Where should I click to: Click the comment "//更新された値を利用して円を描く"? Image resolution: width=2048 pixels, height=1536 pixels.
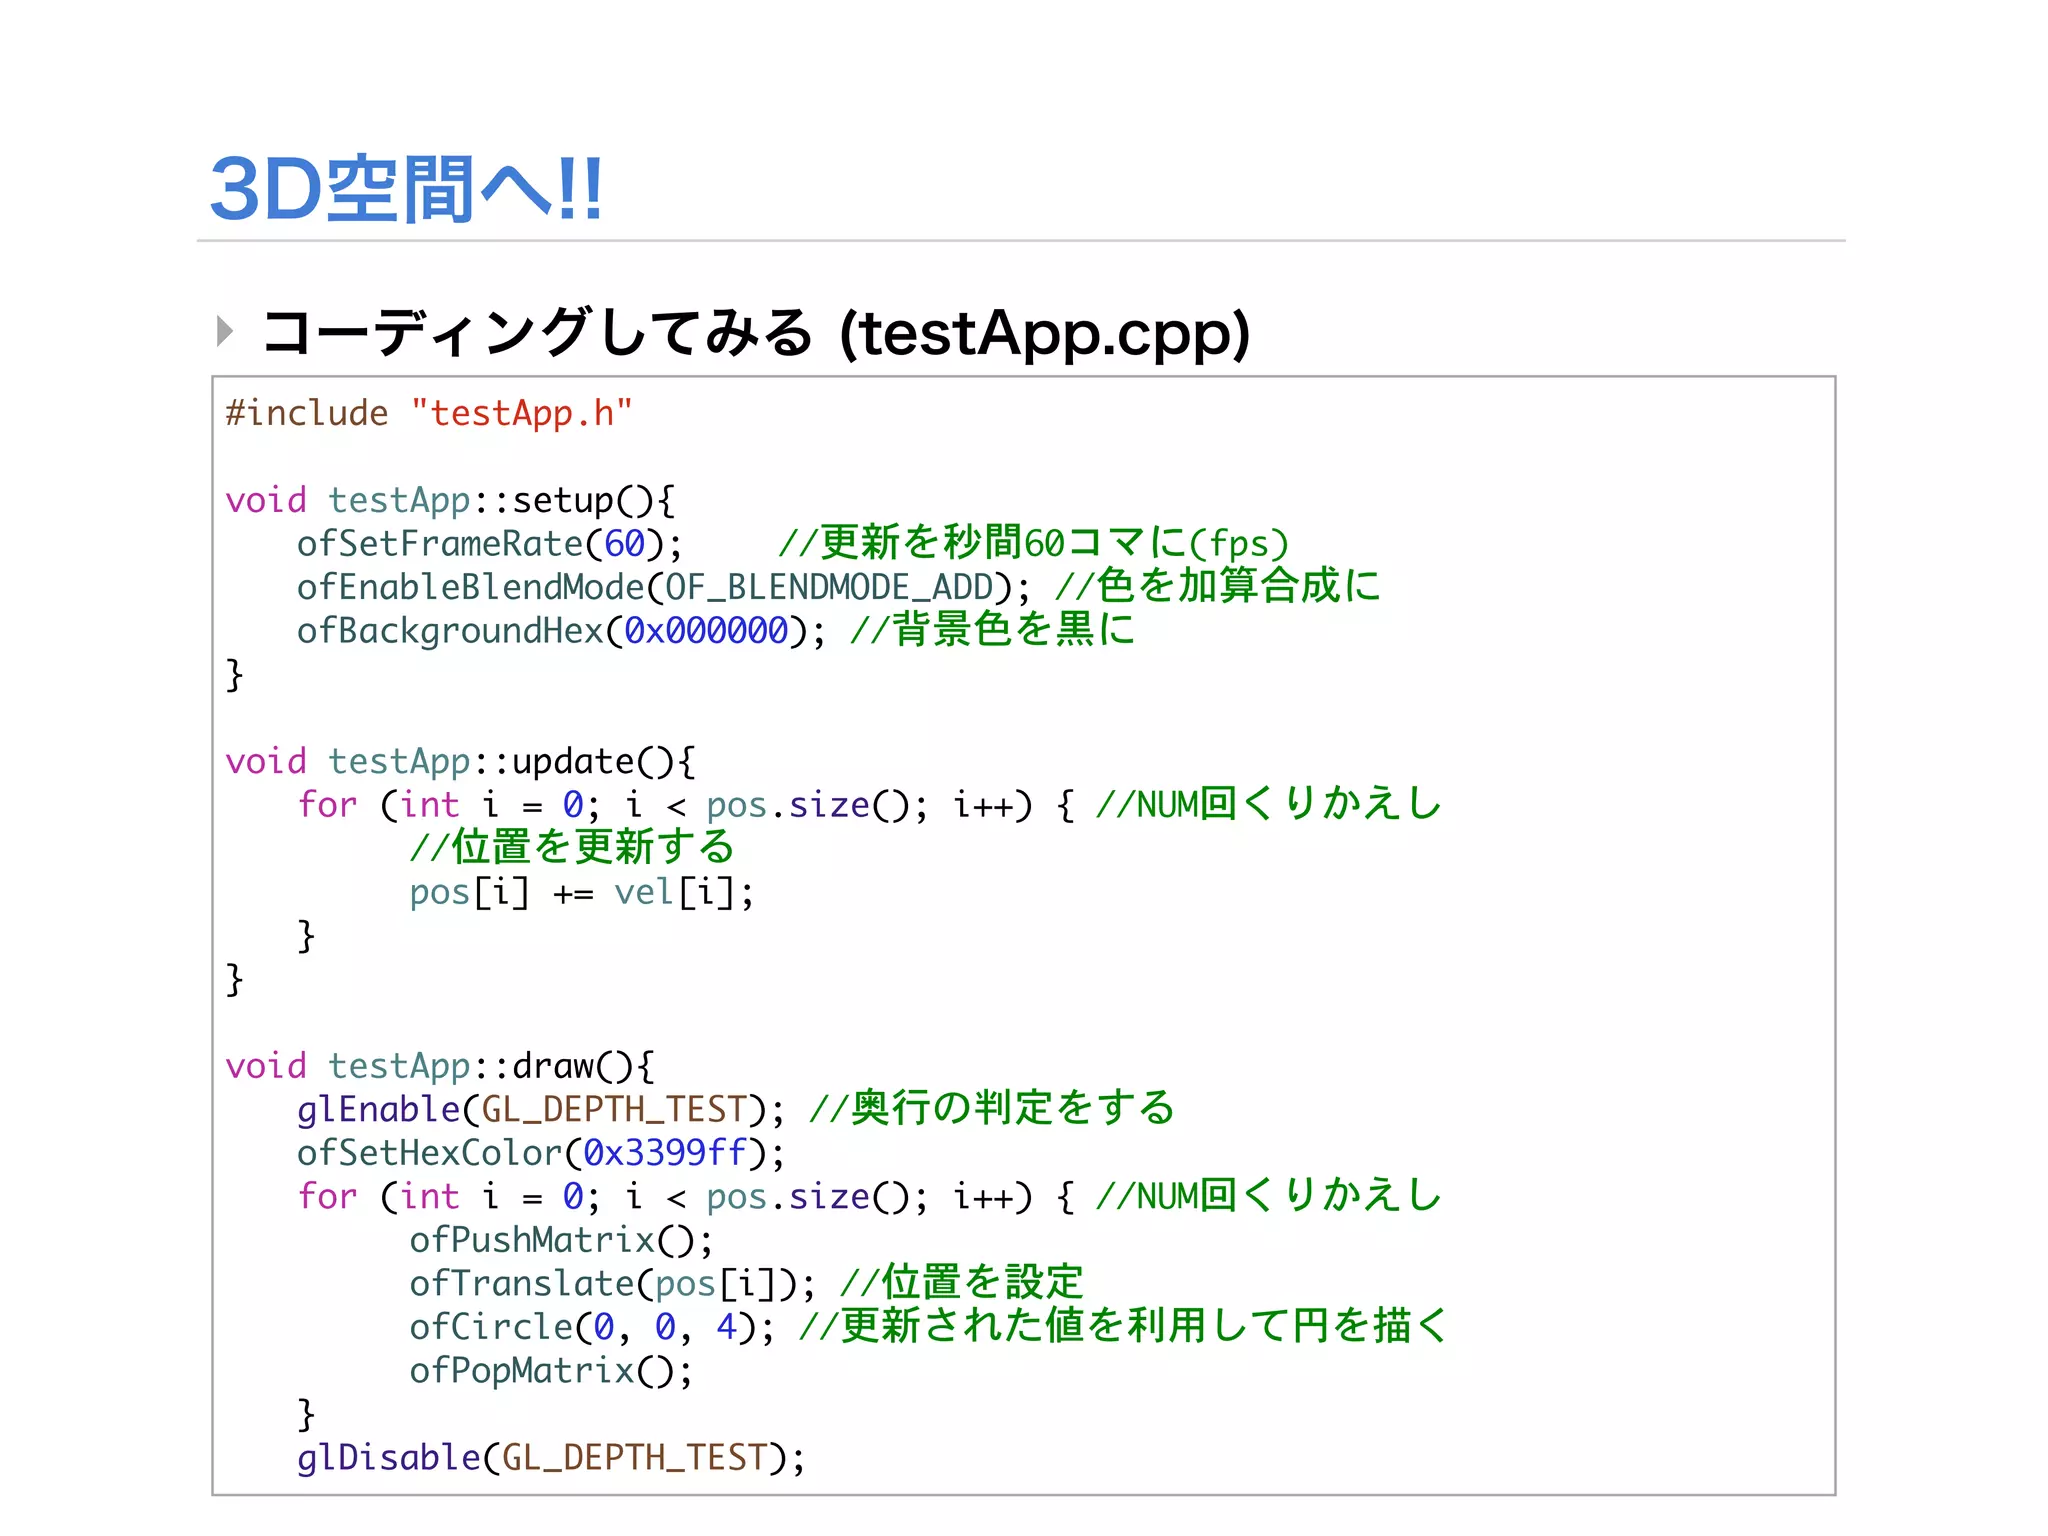(1124, 1326)
